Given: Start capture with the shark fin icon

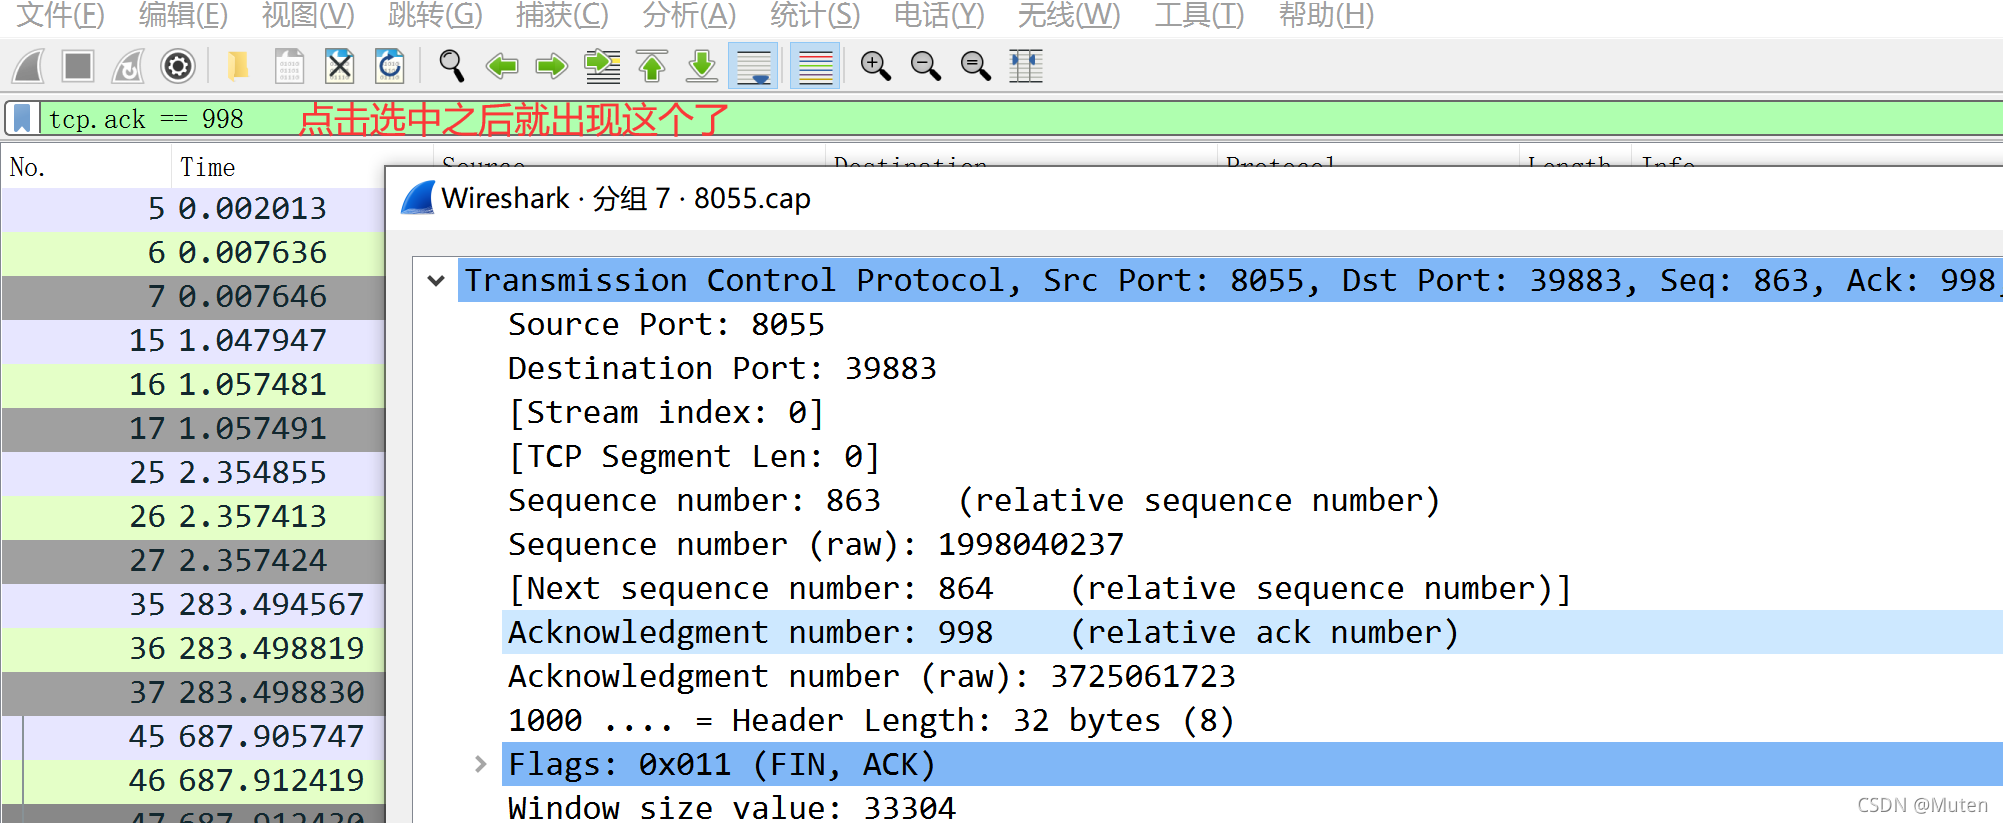Looking at the screenshot, I should point(29,67).
